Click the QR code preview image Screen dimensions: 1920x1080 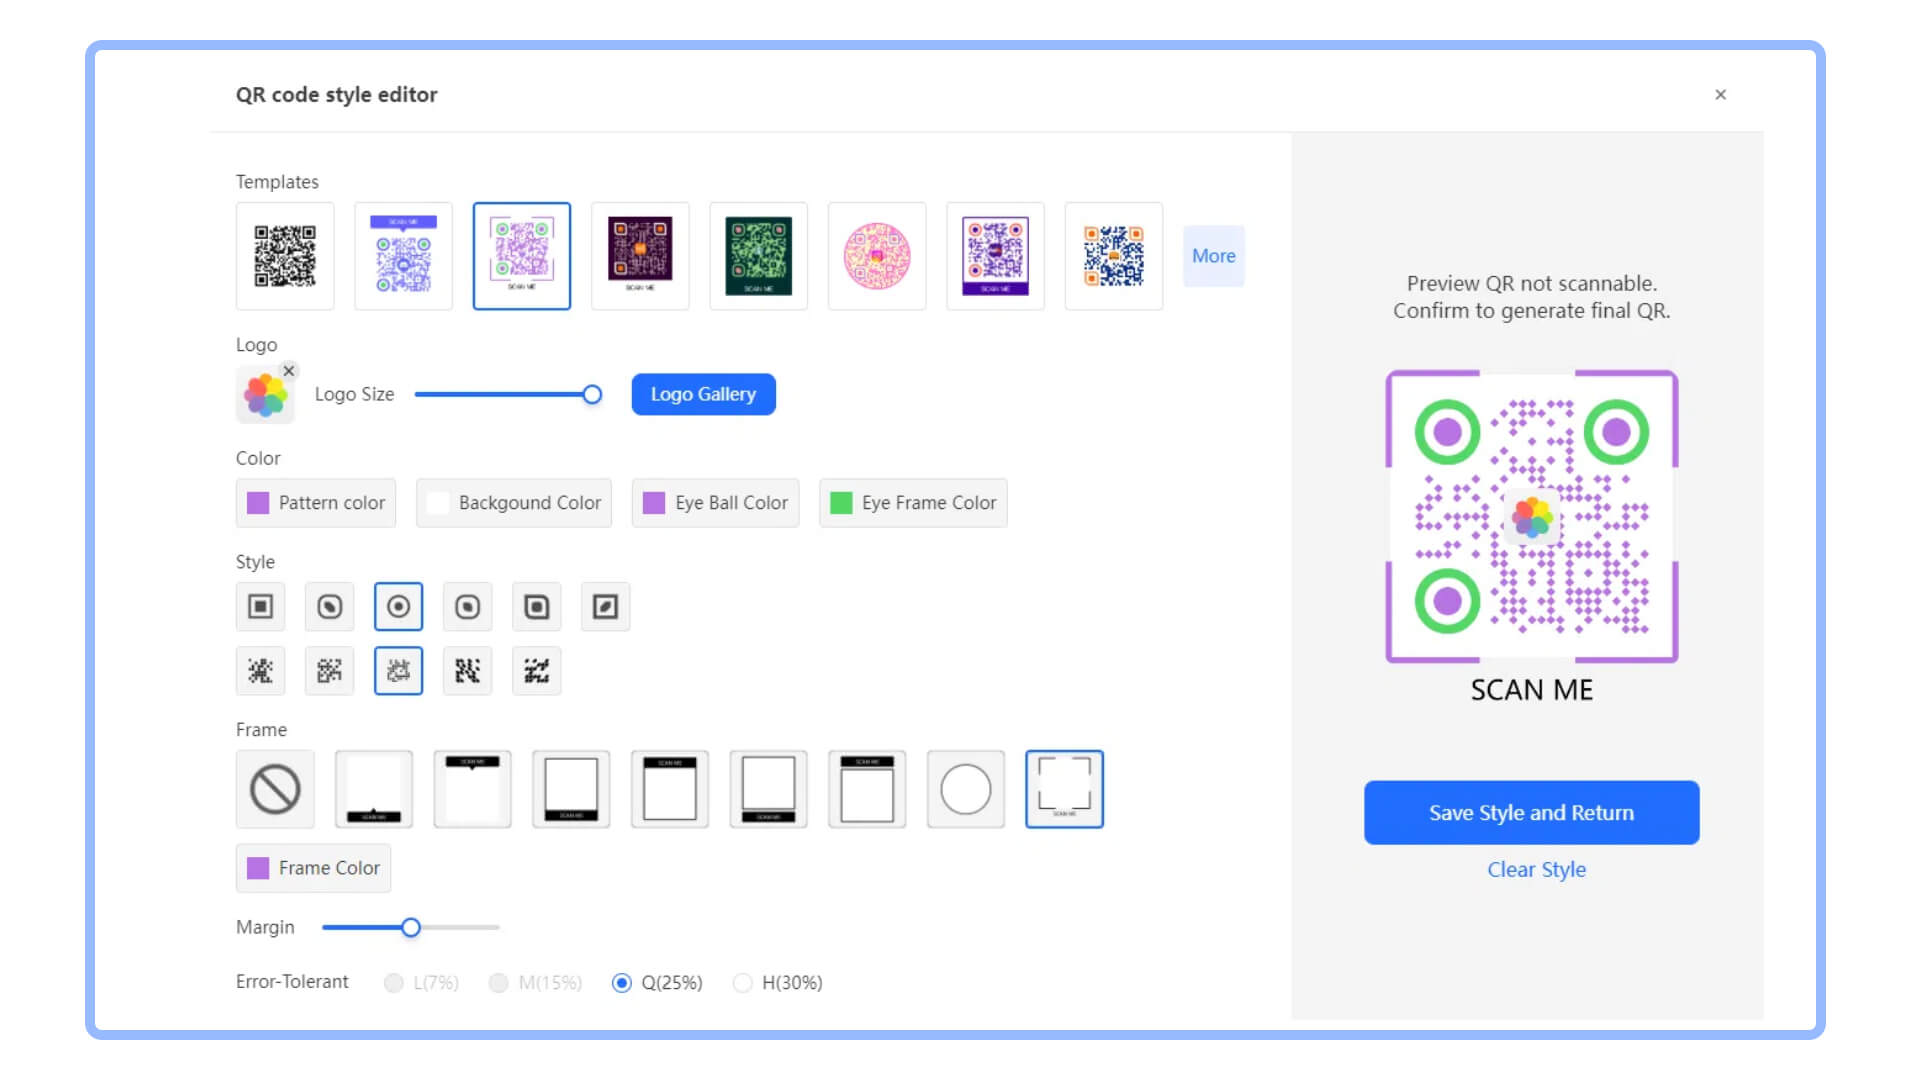(x=1531, y=517)
